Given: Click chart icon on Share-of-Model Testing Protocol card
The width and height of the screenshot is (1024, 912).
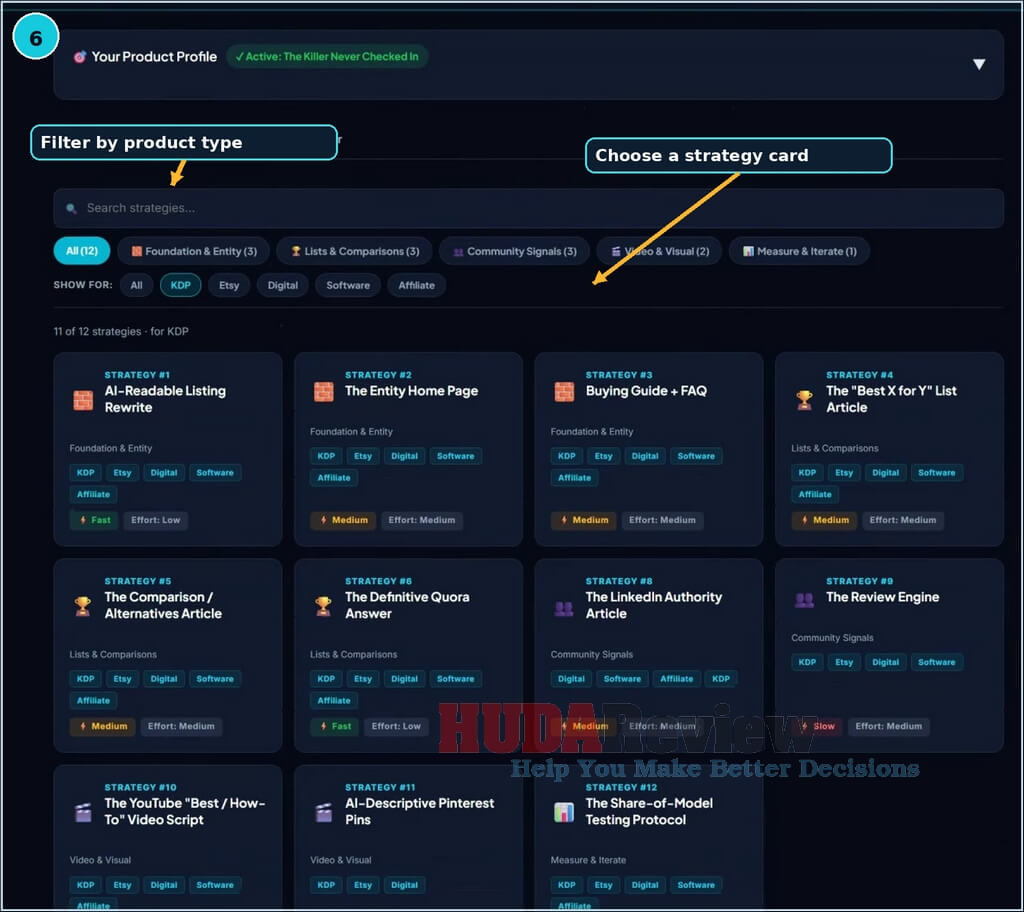Looking at the screenshot, I should (564, 812).
